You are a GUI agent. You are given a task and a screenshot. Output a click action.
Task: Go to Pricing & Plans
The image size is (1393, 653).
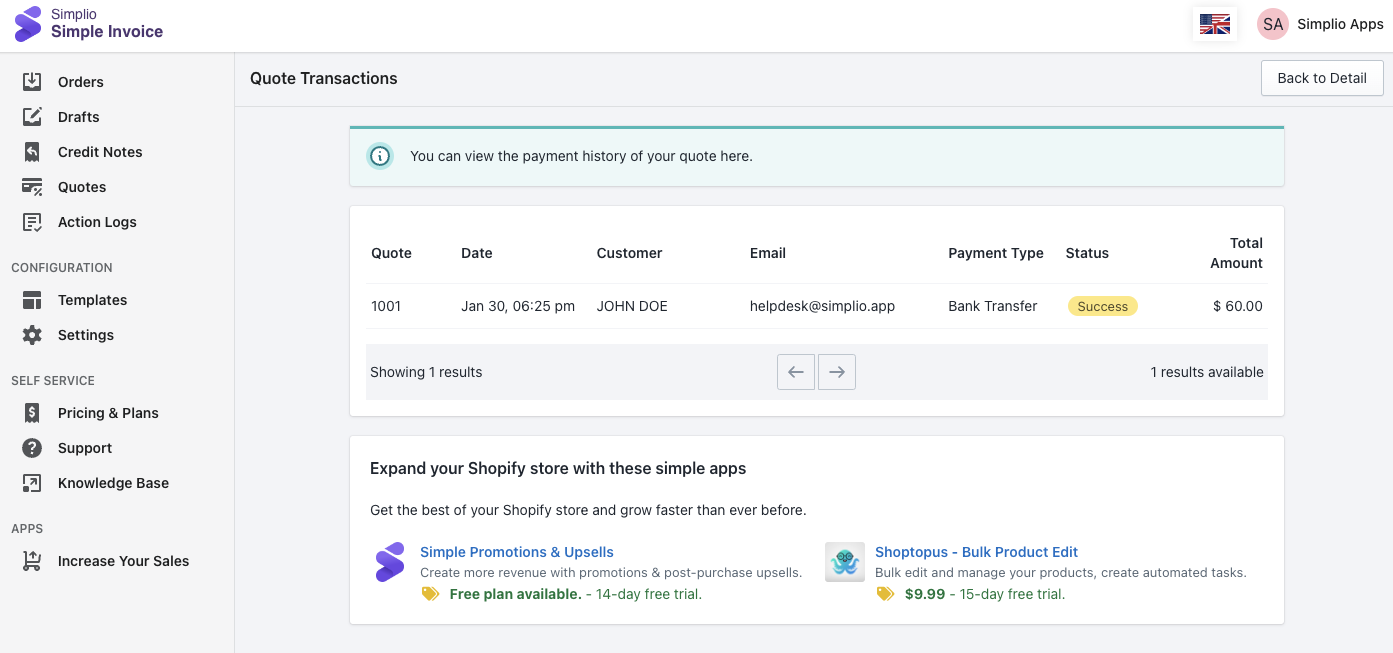pyautogui.click(x=108, y=413)
